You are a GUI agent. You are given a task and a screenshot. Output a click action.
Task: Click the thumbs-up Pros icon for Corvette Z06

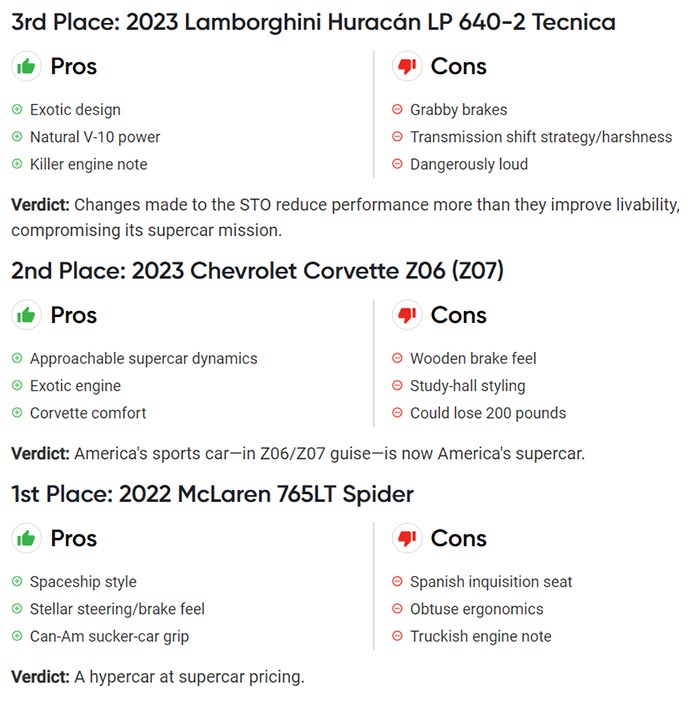coord(26,315)
